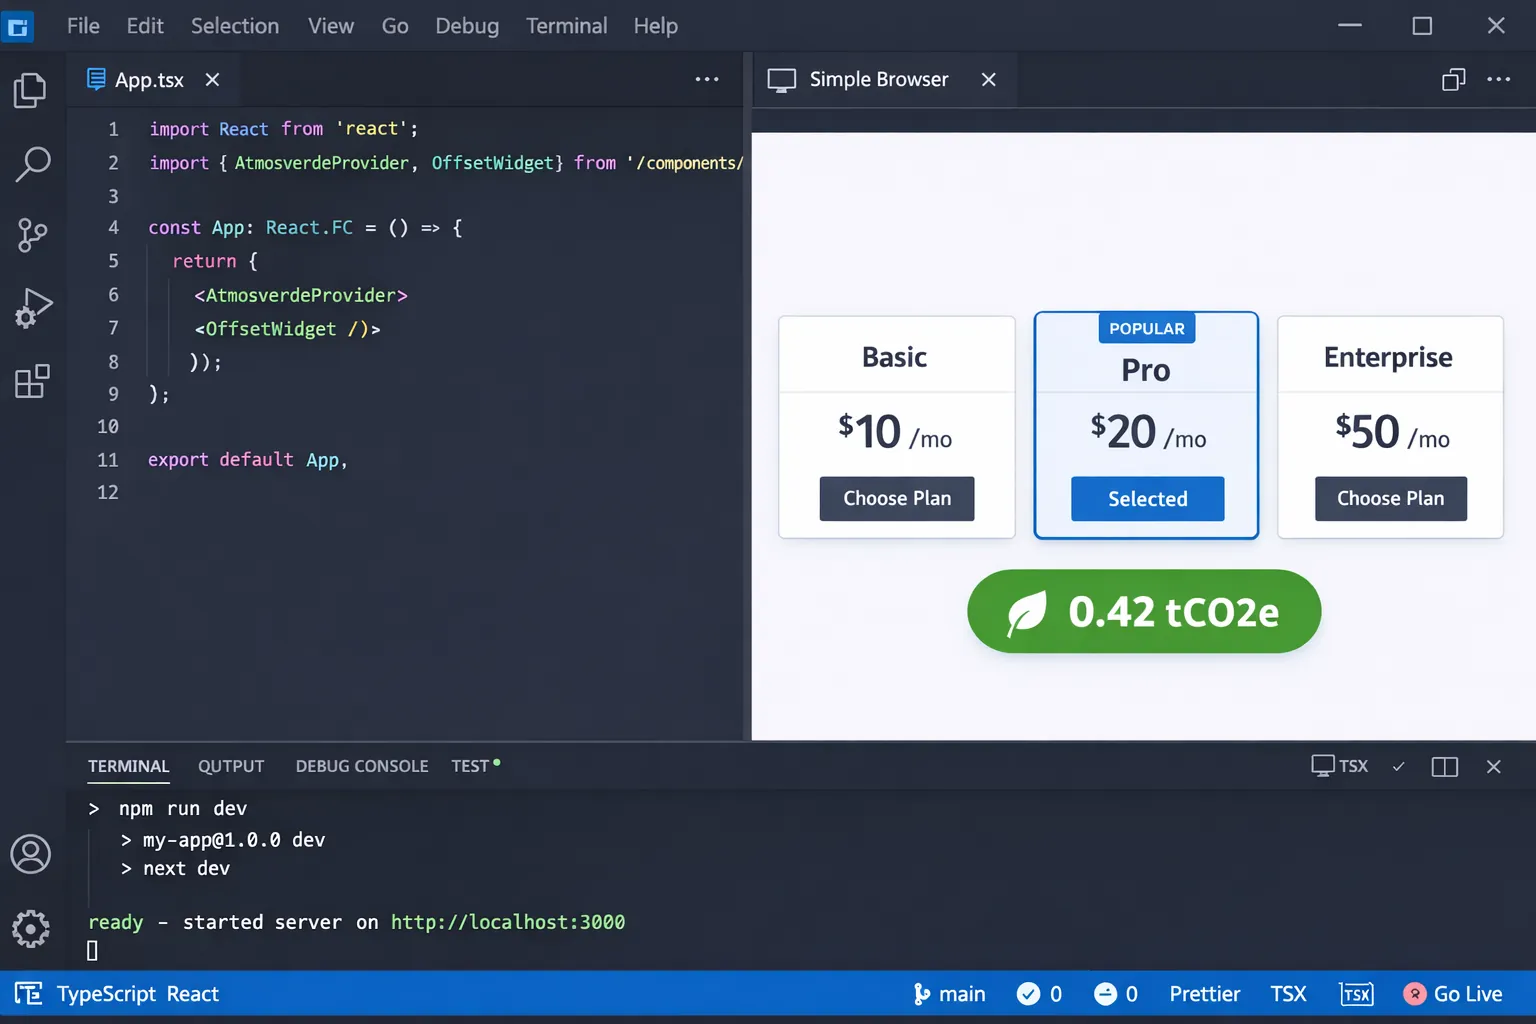Click the app logo in the title bar

(18, 26)
